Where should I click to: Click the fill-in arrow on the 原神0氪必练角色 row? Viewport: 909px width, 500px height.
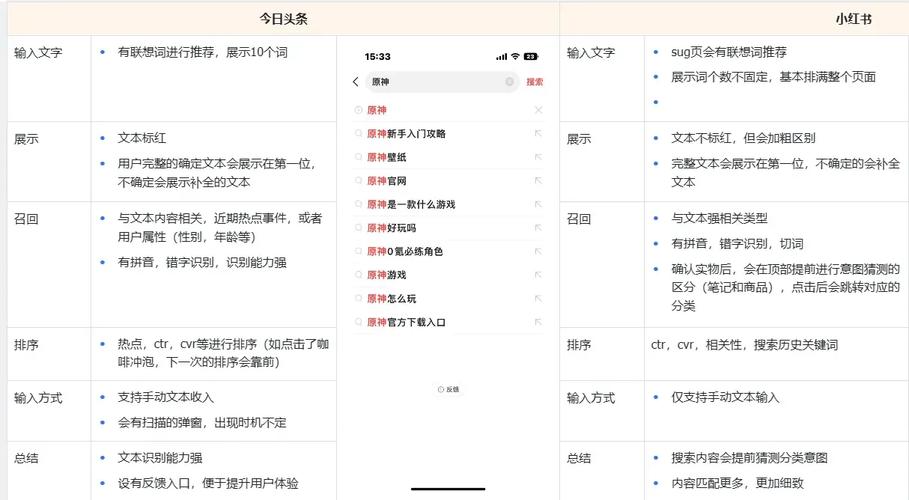coord(538,251)
